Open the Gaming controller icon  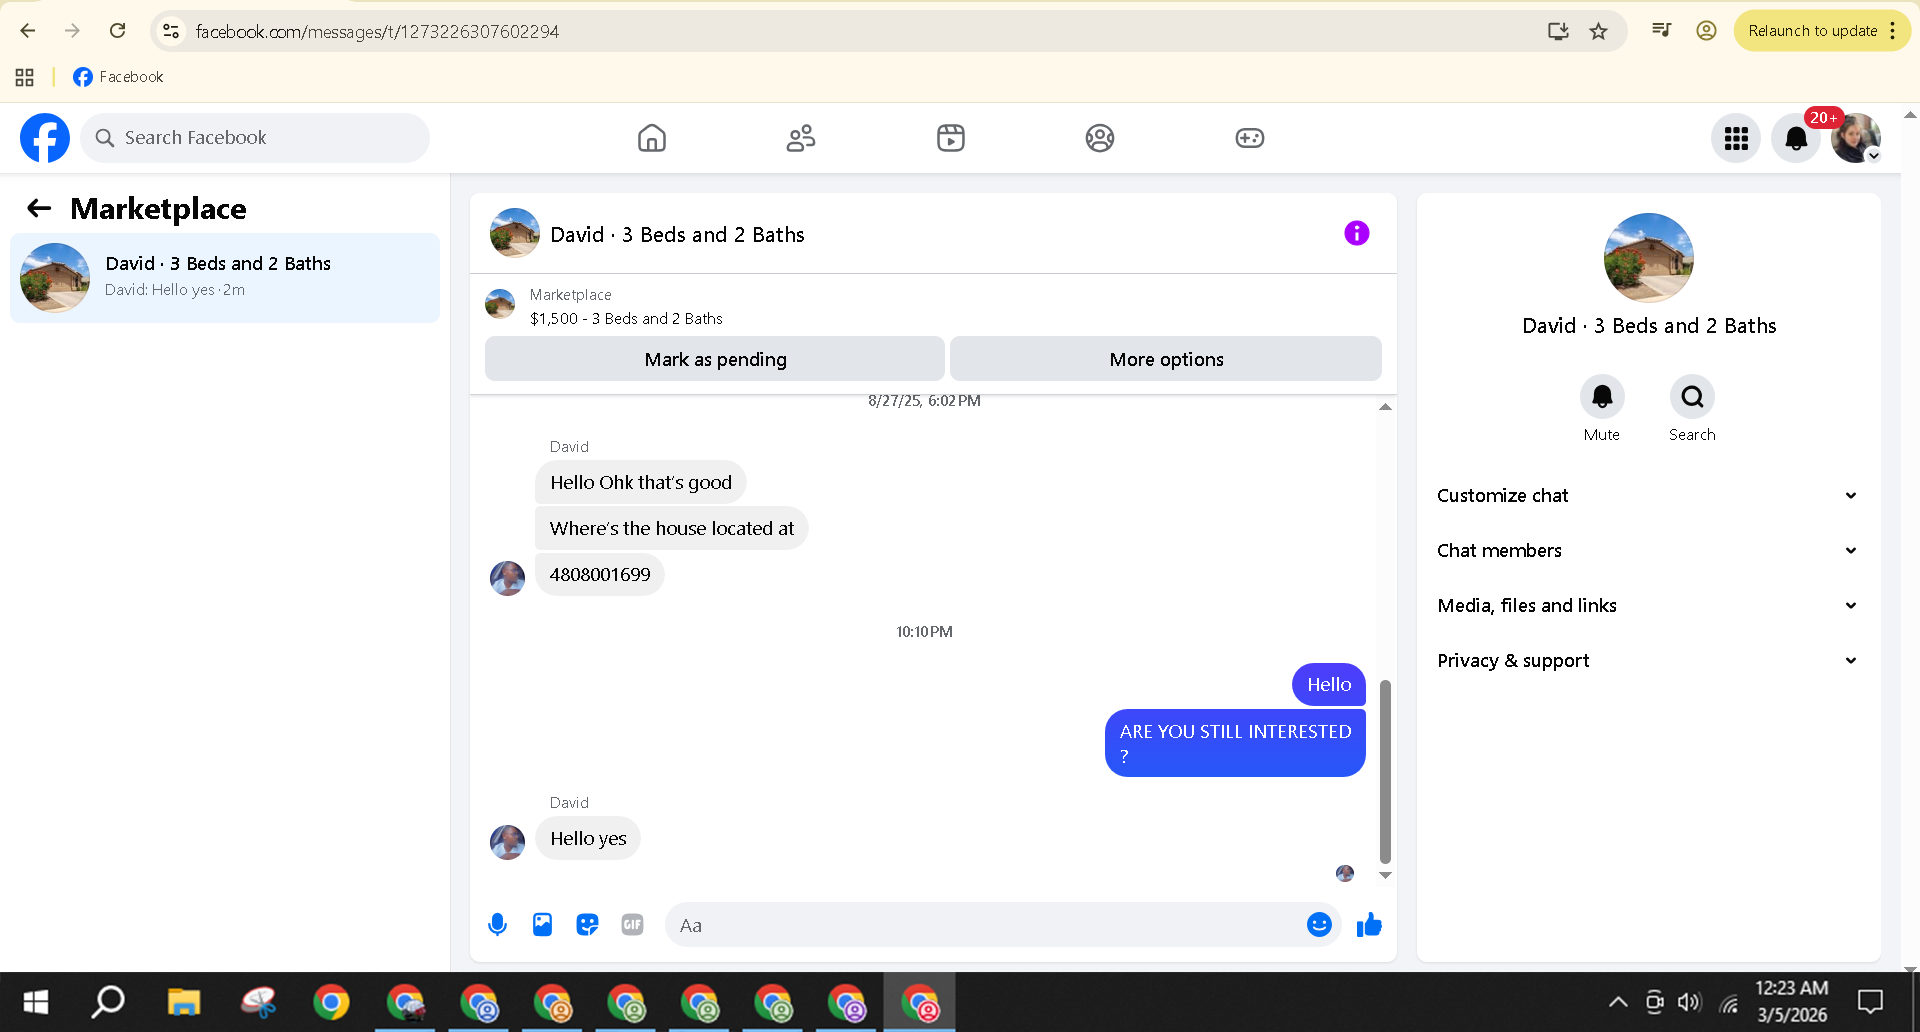1250,138
